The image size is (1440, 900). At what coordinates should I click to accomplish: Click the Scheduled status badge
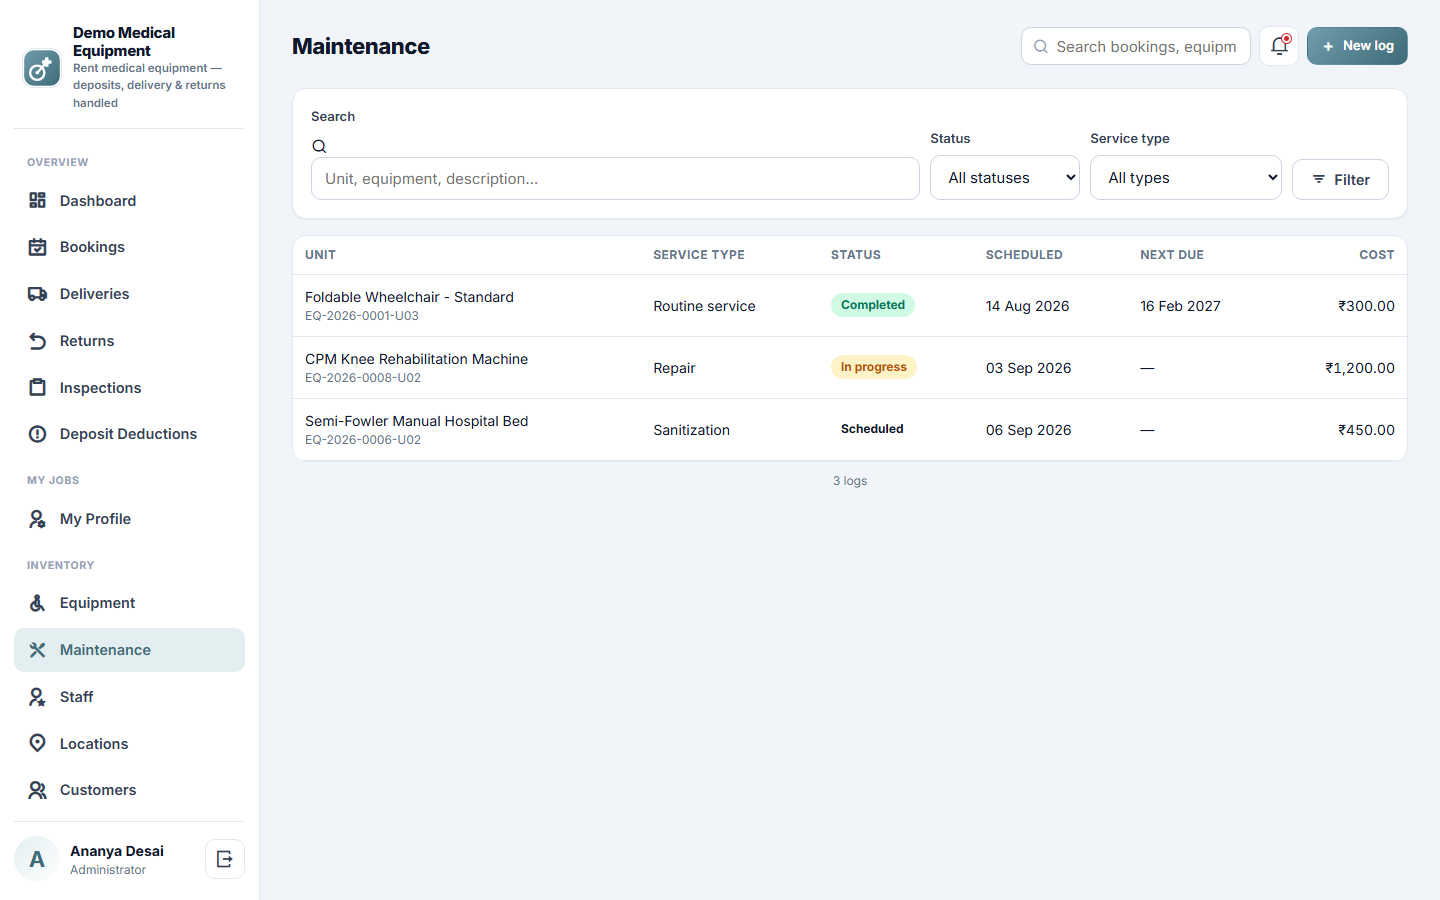872,429
